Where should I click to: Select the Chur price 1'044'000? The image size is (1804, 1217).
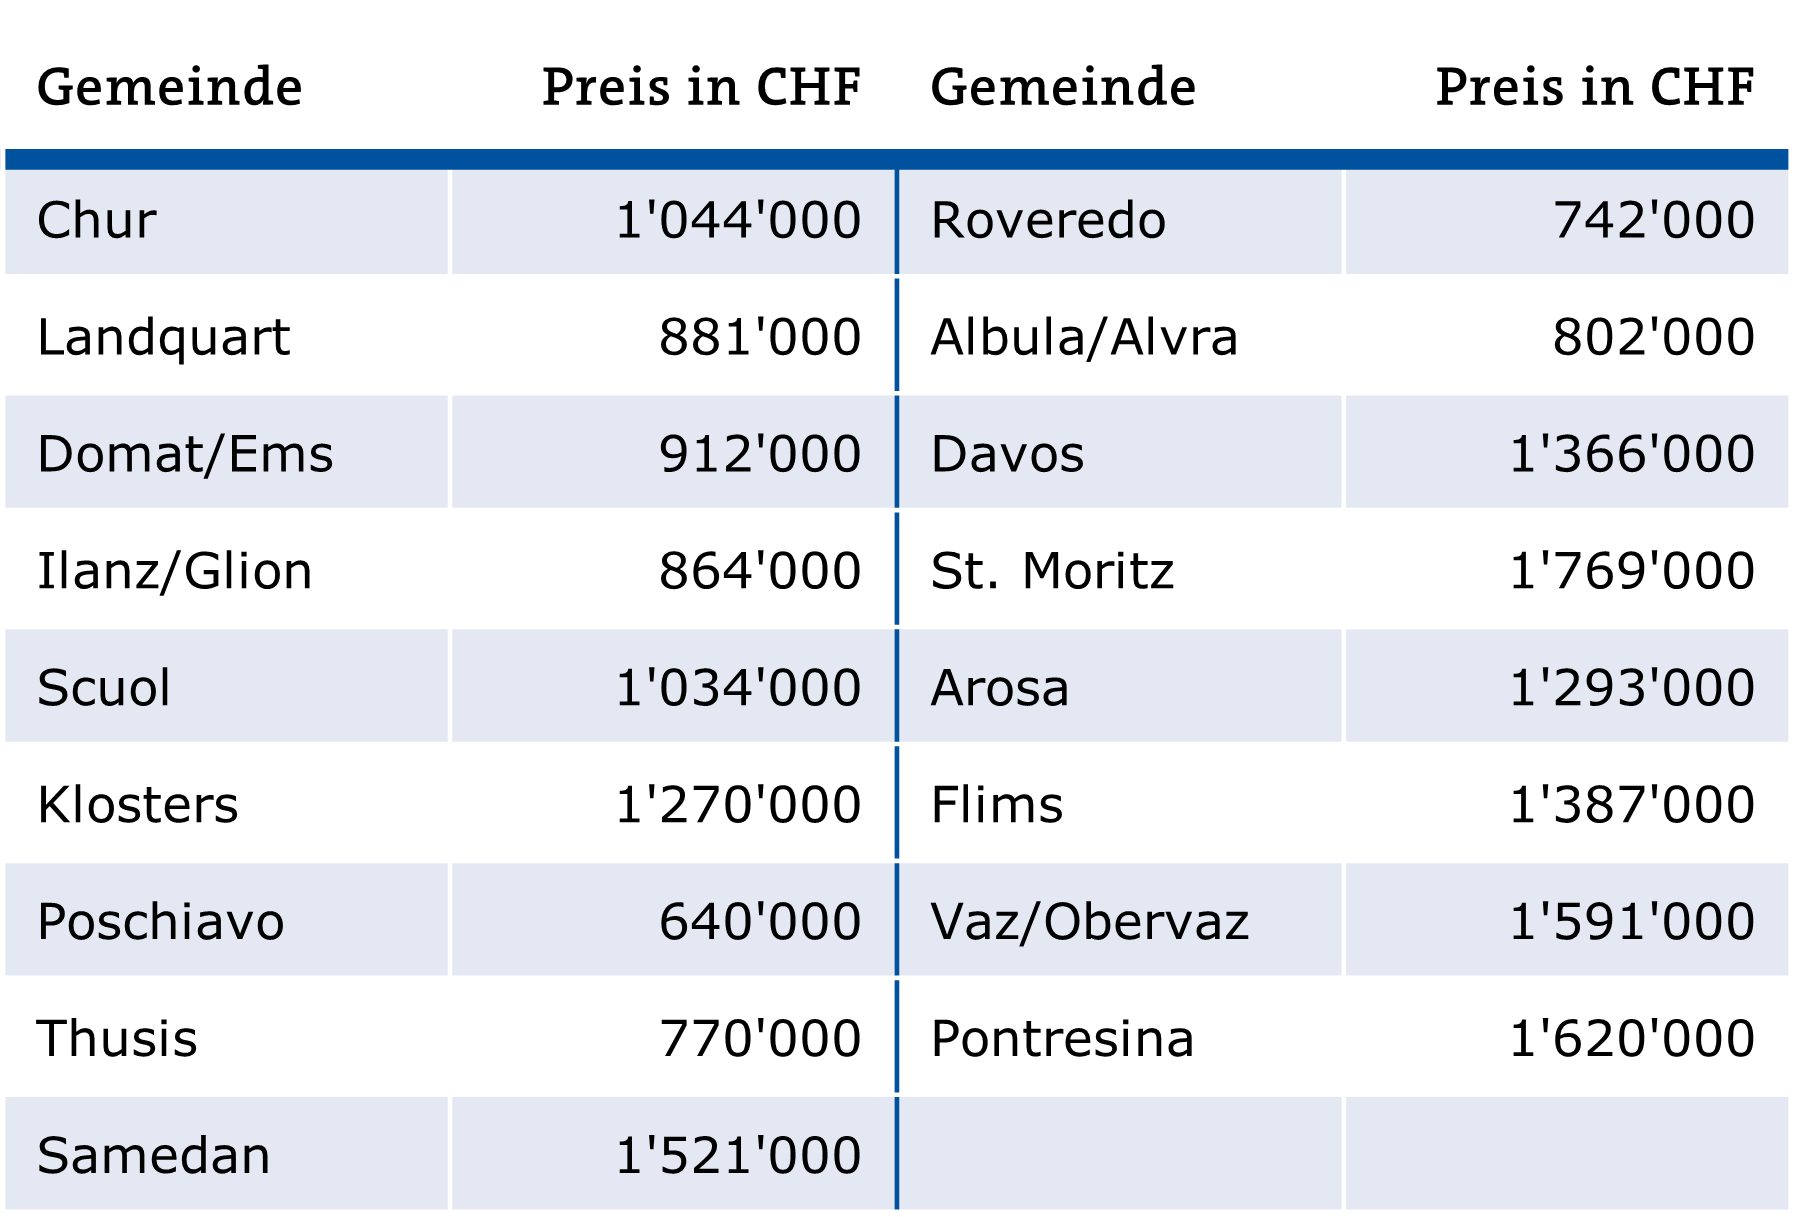738,221
